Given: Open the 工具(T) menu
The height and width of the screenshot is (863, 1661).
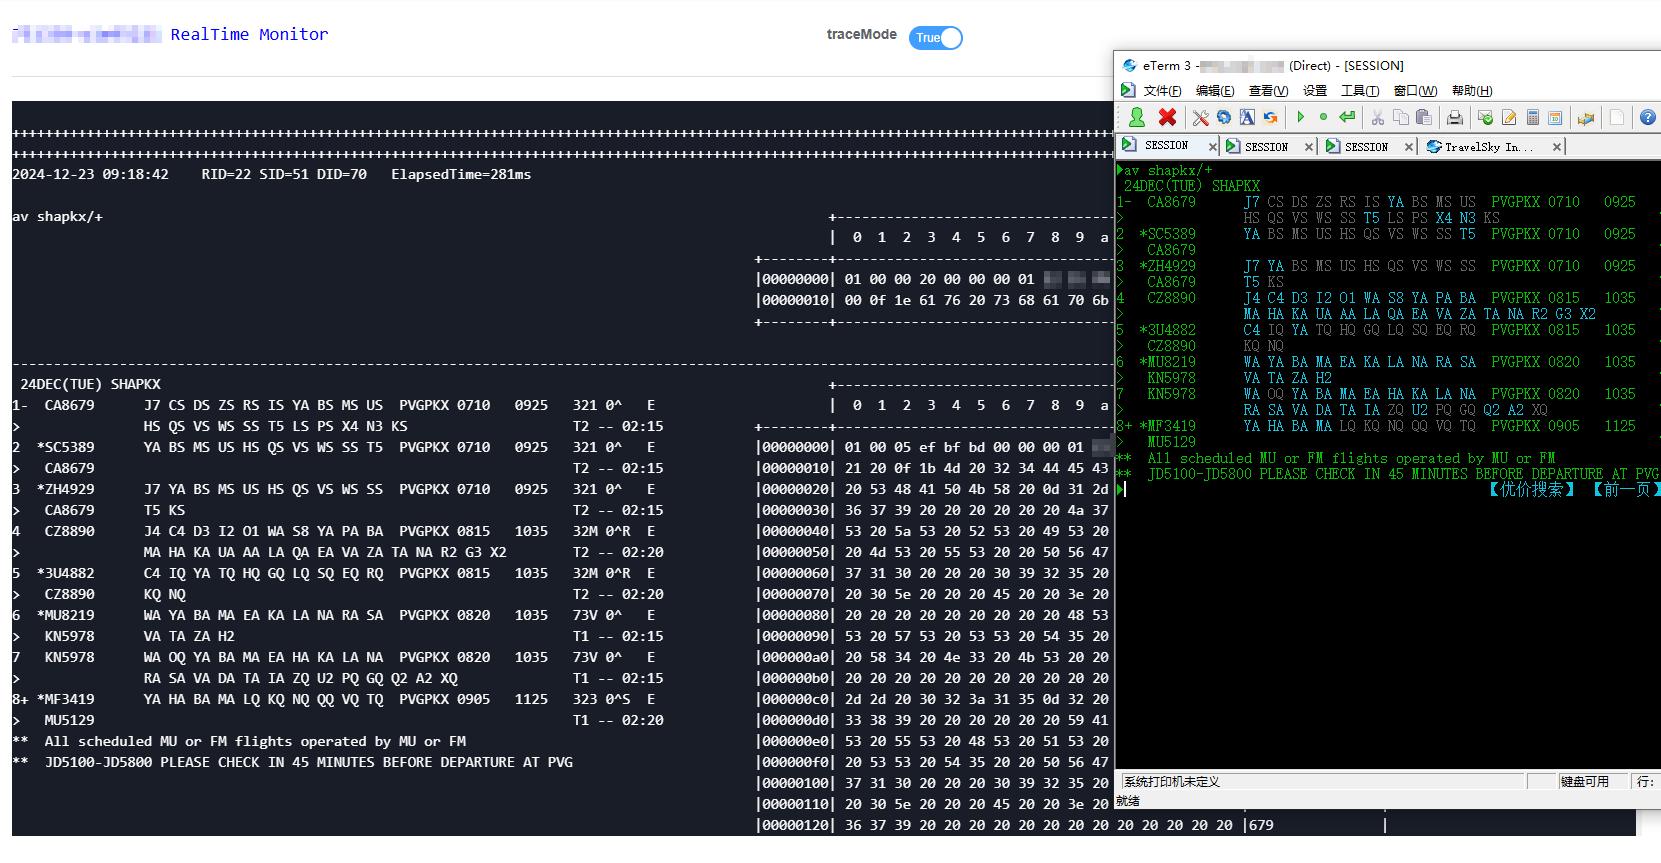Looking at the screenshot, I should (1359, 91).
